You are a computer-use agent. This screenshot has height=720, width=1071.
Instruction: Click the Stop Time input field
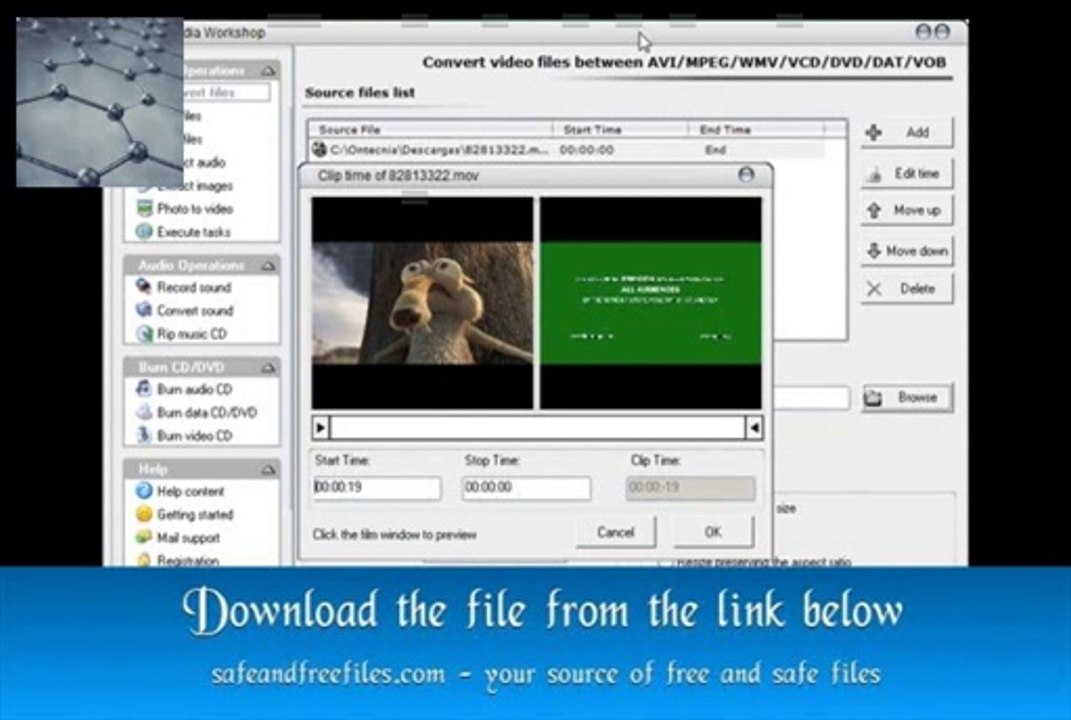point(526,487)
